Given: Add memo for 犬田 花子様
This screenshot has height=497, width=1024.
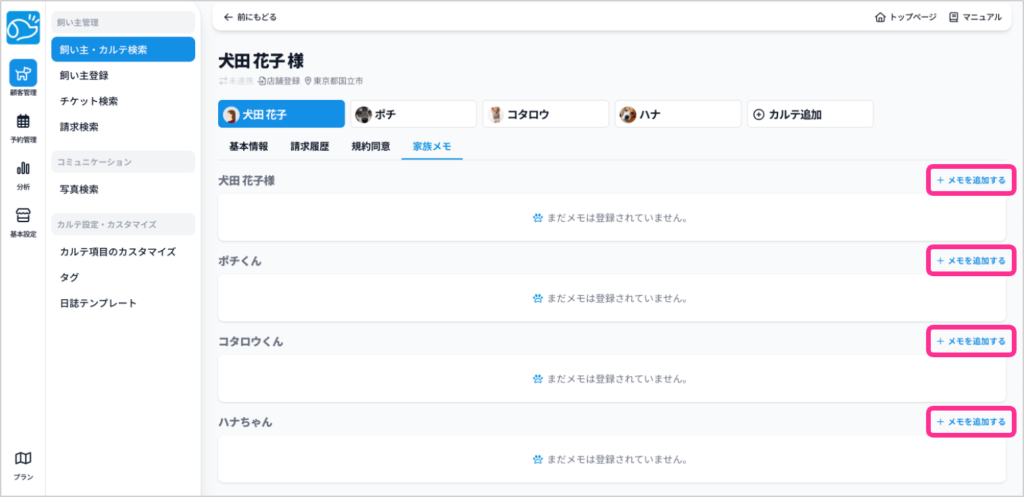Looking at the screenshot, I should click(x=971, y=180).
